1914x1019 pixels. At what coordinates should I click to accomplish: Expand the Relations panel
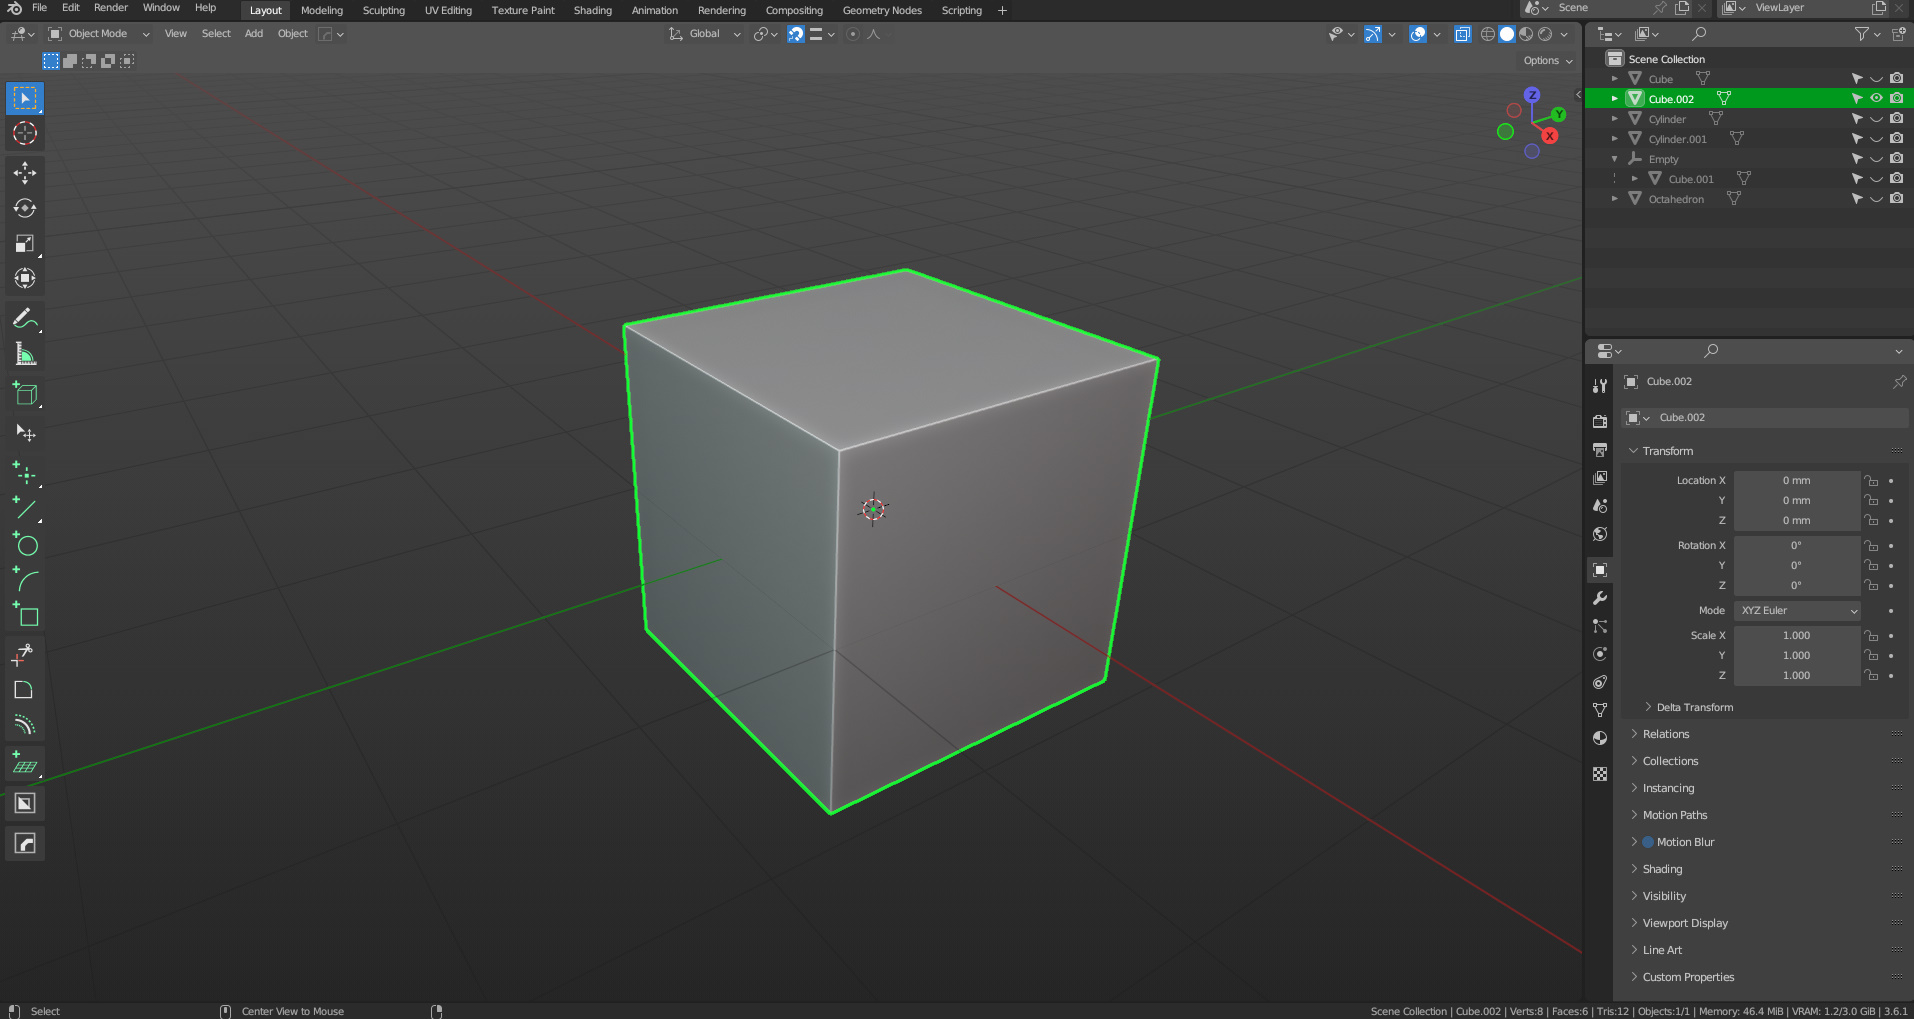1665,734
